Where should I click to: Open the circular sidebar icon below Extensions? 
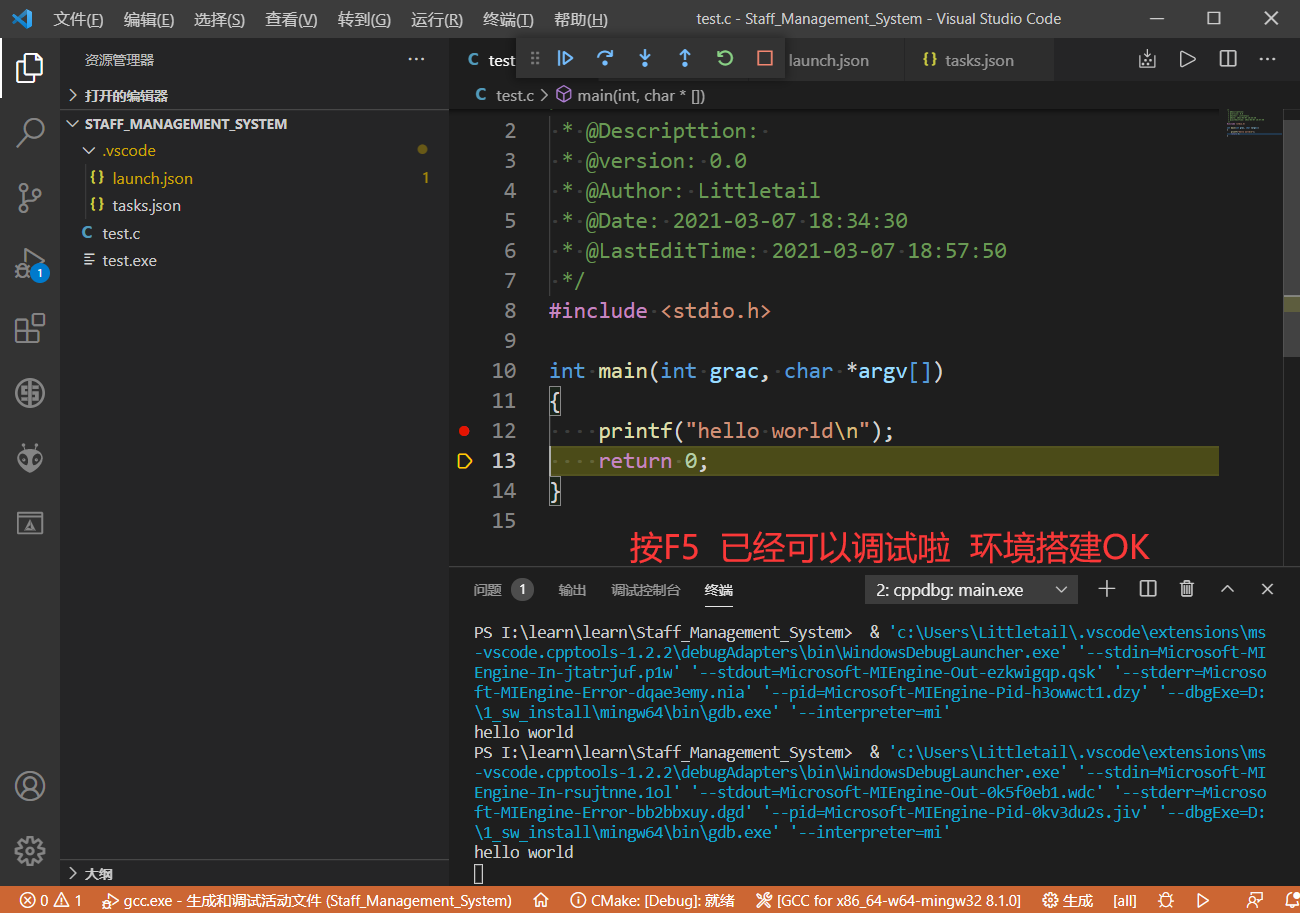(x=30, y=393)
